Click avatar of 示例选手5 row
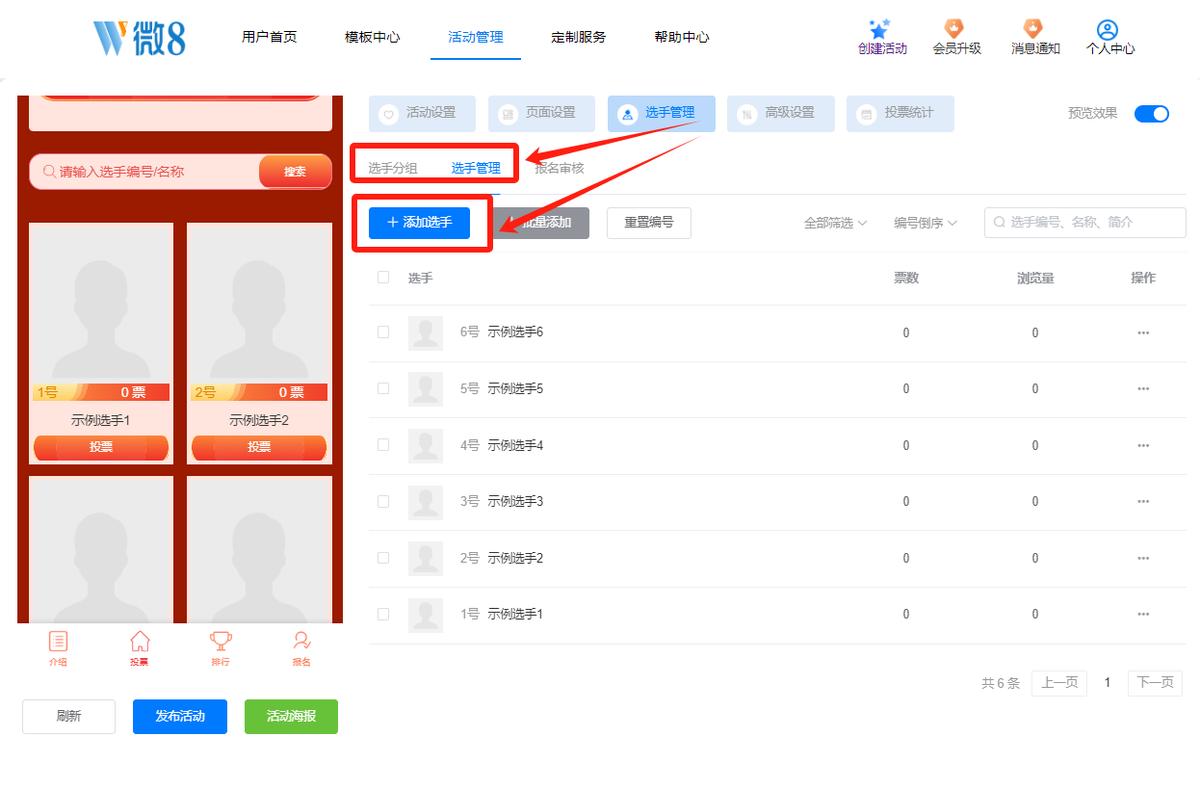 click(426, 389)
